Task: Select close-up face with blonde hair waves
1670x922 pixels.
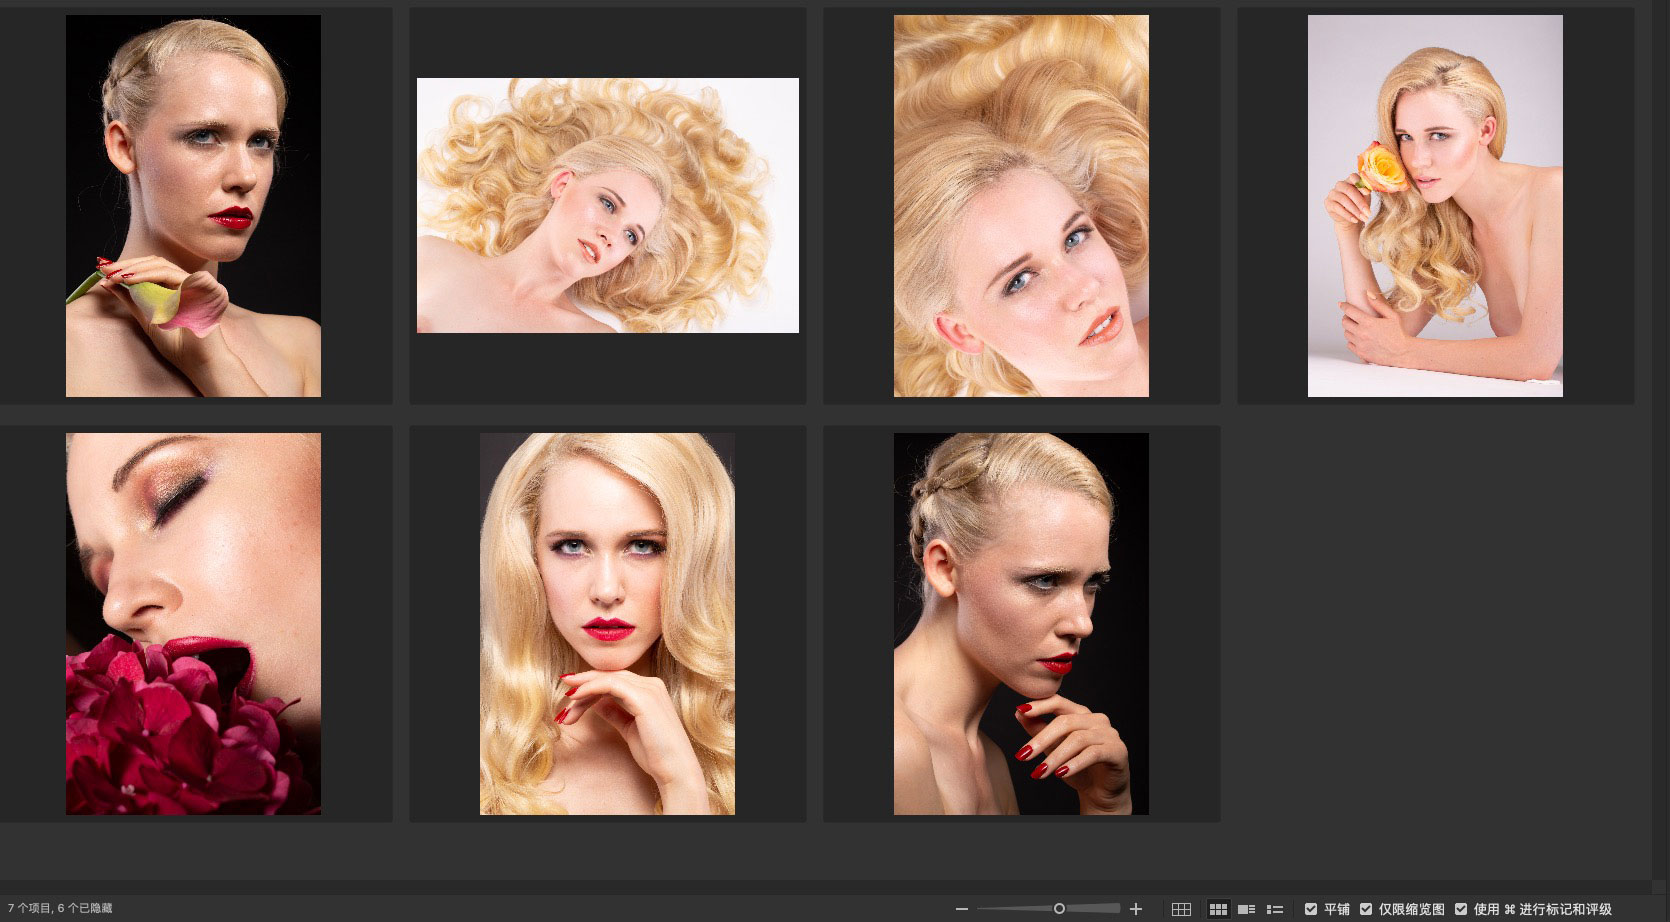Action: pos(1021,206)
